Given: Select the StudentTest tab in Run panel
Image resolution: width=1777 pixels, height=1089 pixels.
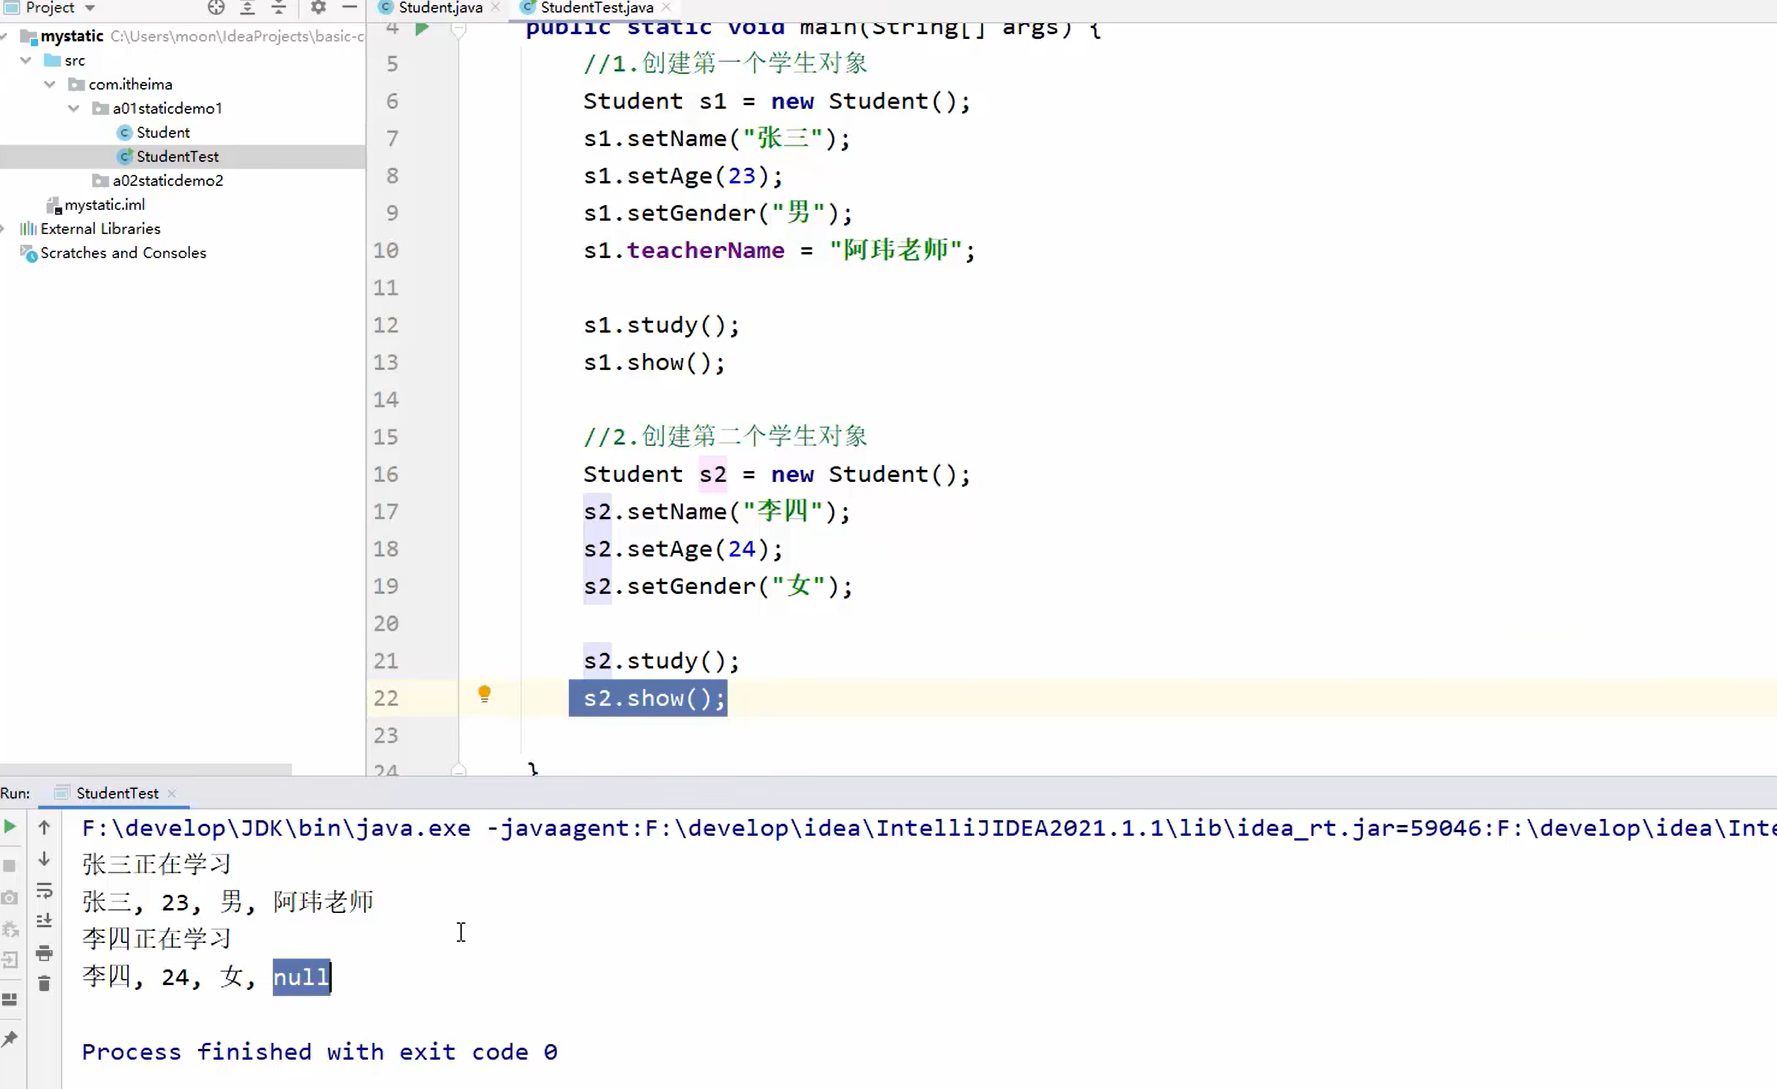Looking at the screenshot, I should point(116,793).
